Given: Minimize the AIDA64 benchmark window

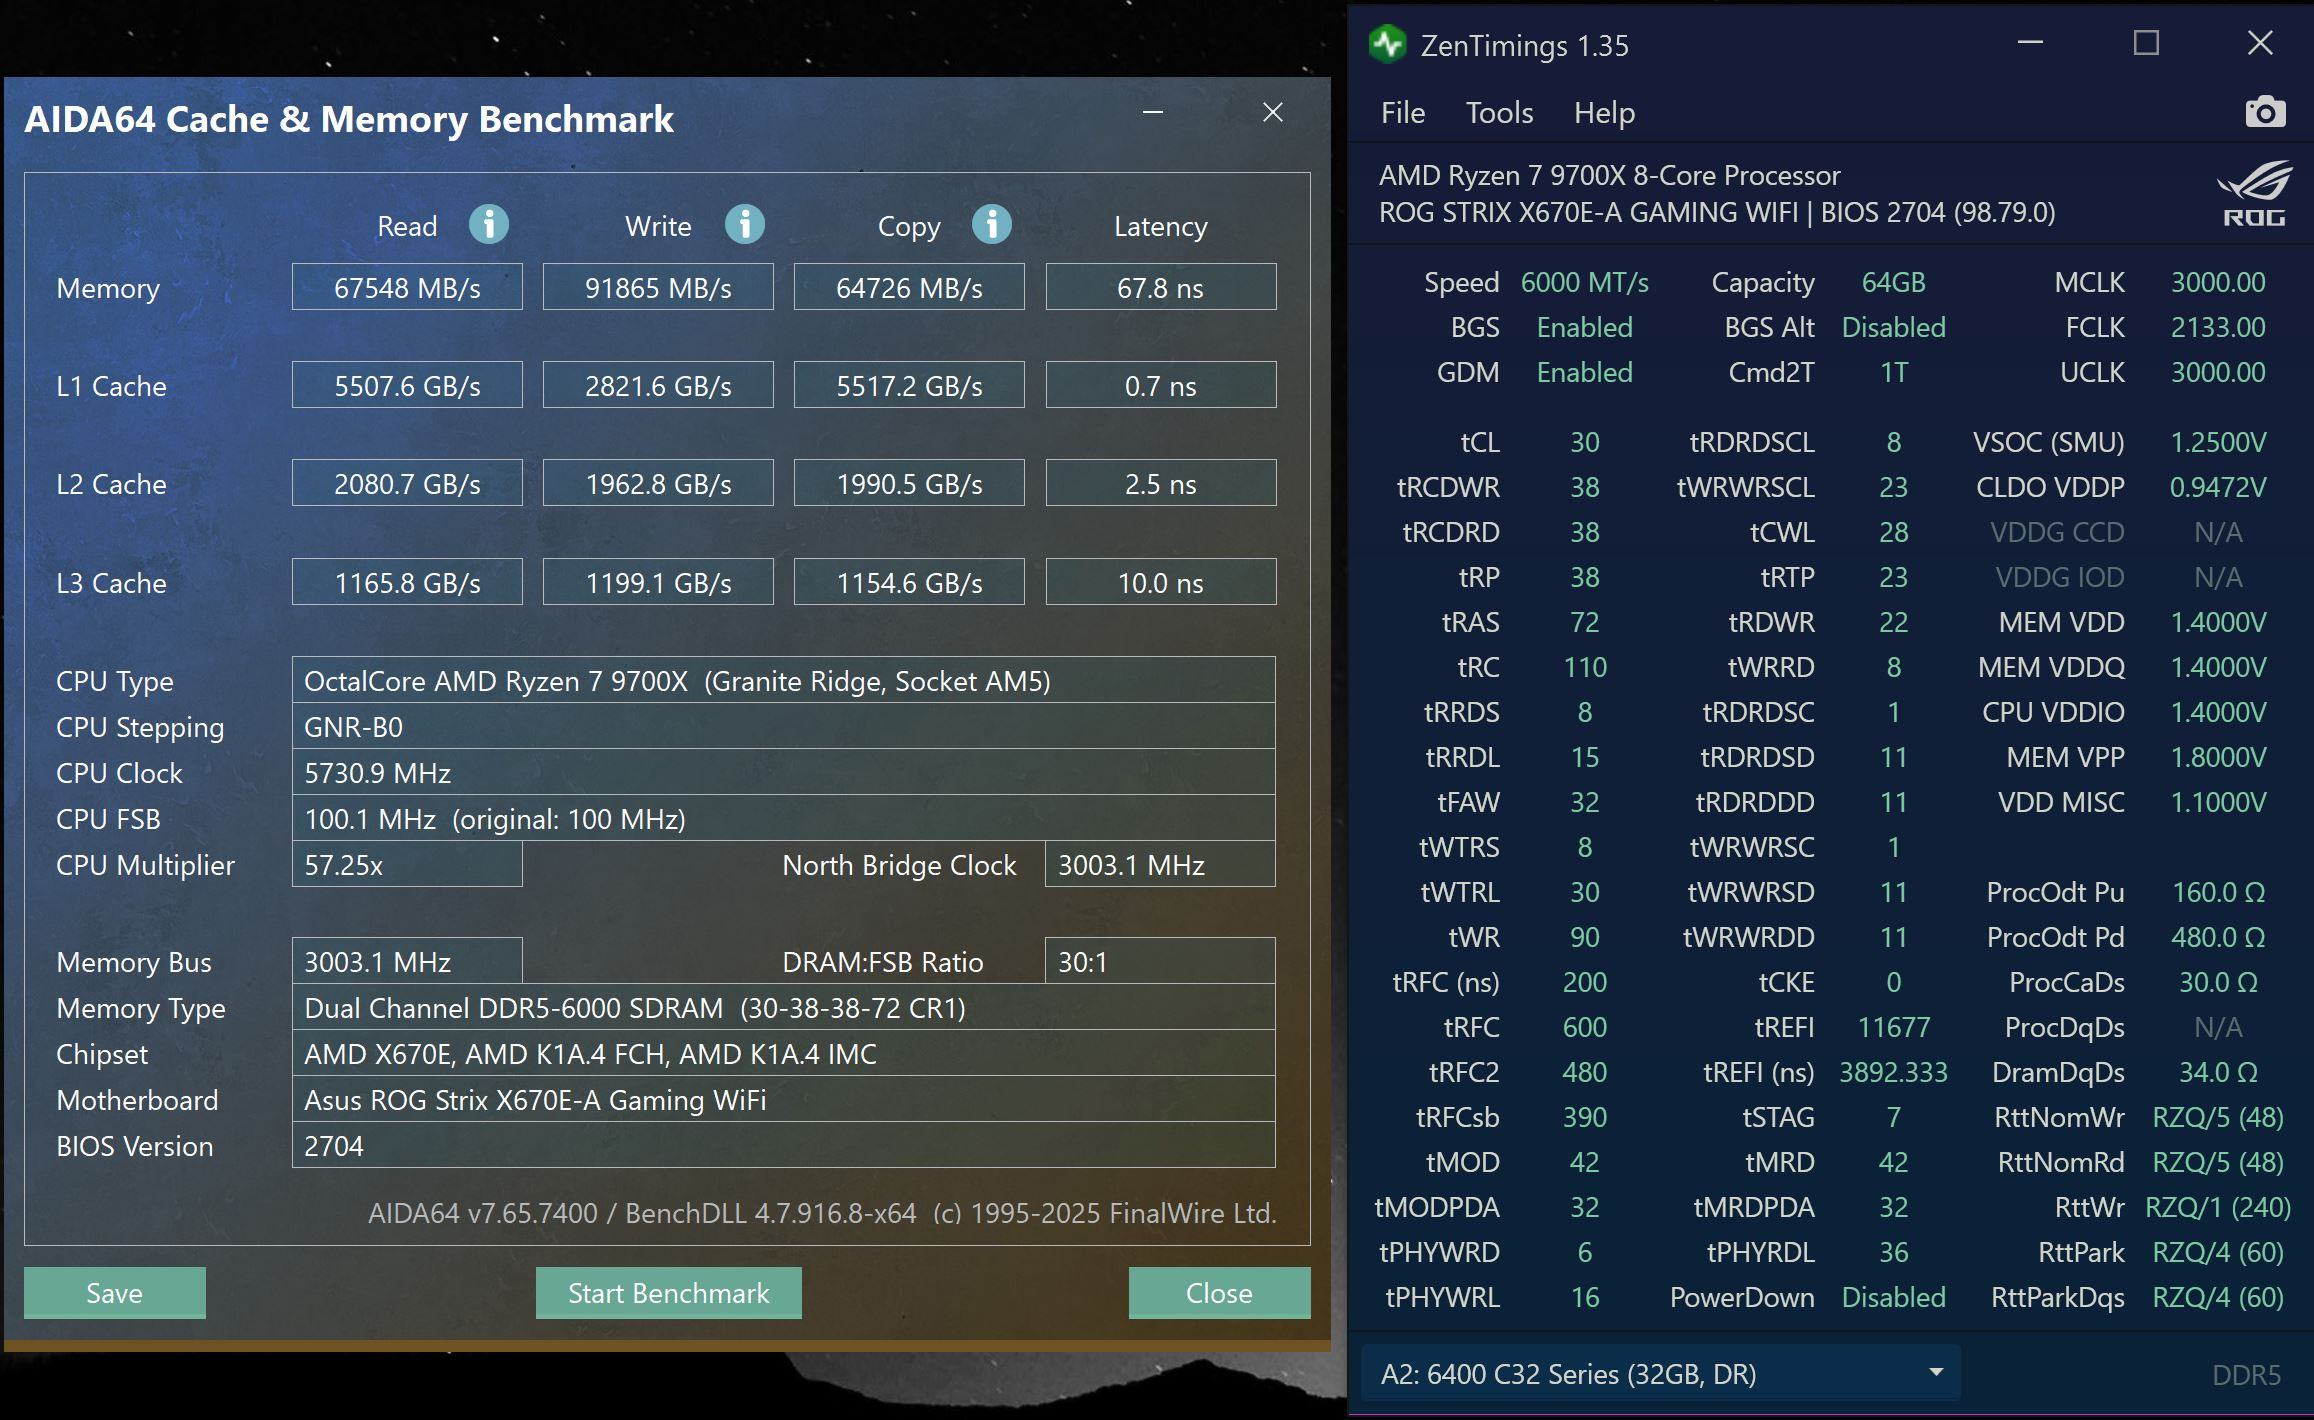Looking at the screenshot, I should click(1153, 112).
